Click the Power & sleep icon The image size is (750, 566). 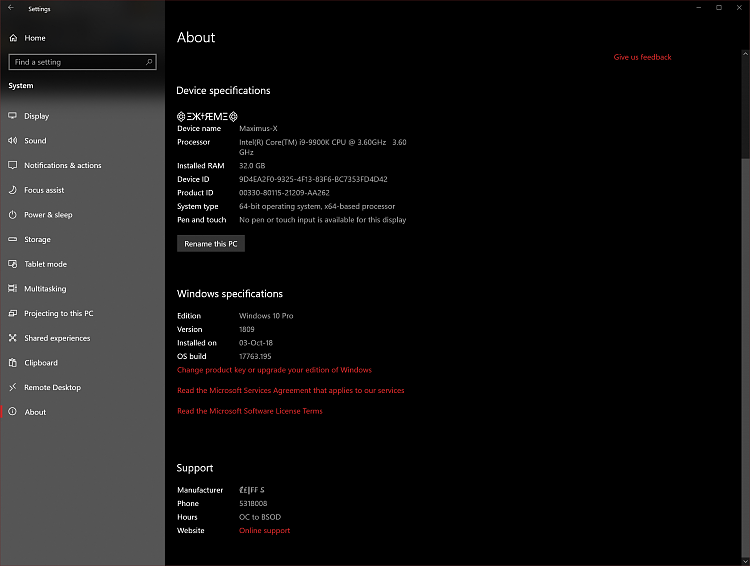(x=12, y=215)
